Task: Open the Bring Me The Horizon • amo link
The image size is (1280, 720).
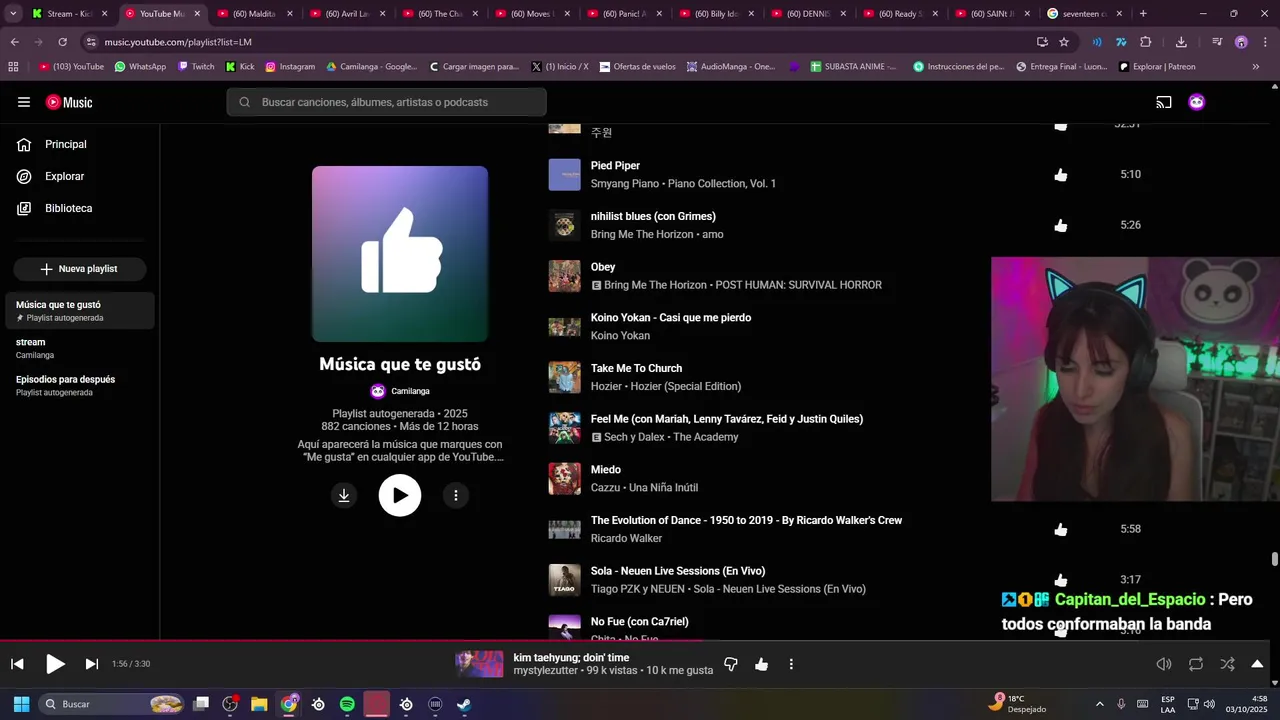Action: (656, 235)
